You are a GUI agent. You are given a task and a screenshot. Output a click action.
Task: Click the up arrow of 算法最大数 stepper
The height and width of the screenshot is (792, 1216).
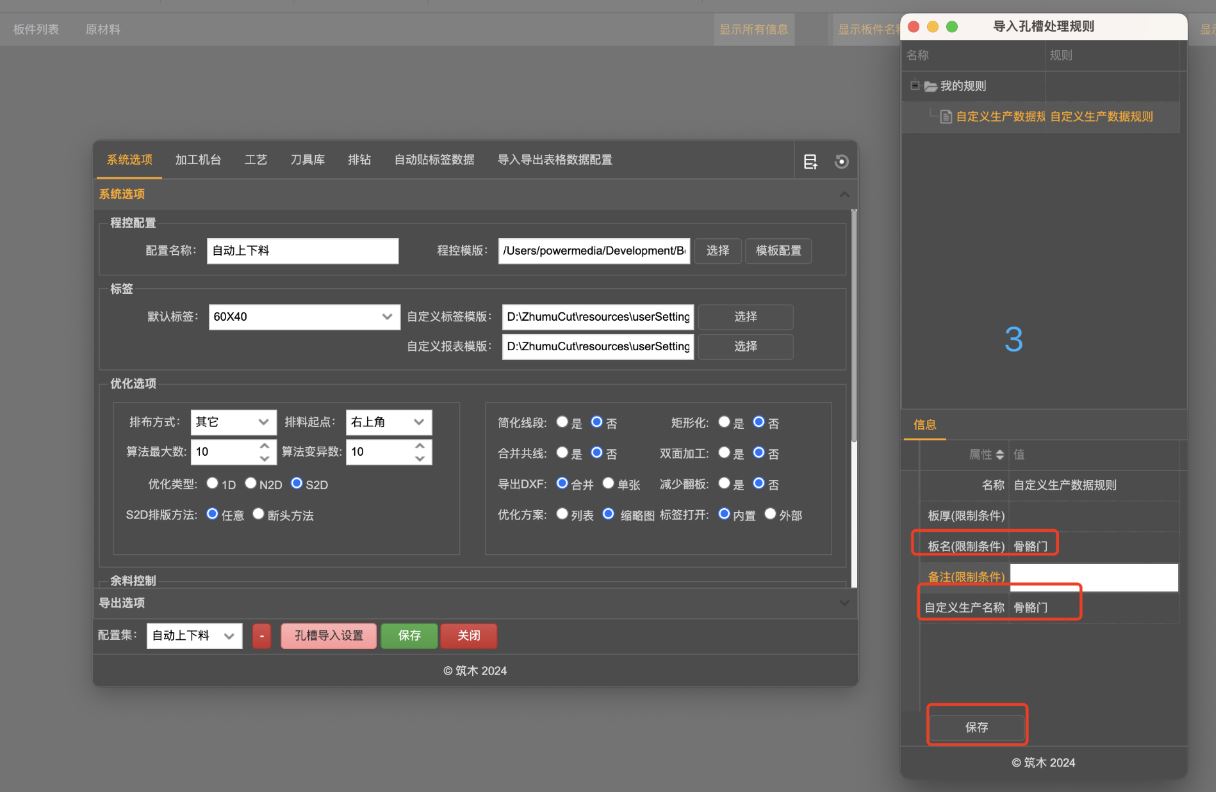coord(264,446)
